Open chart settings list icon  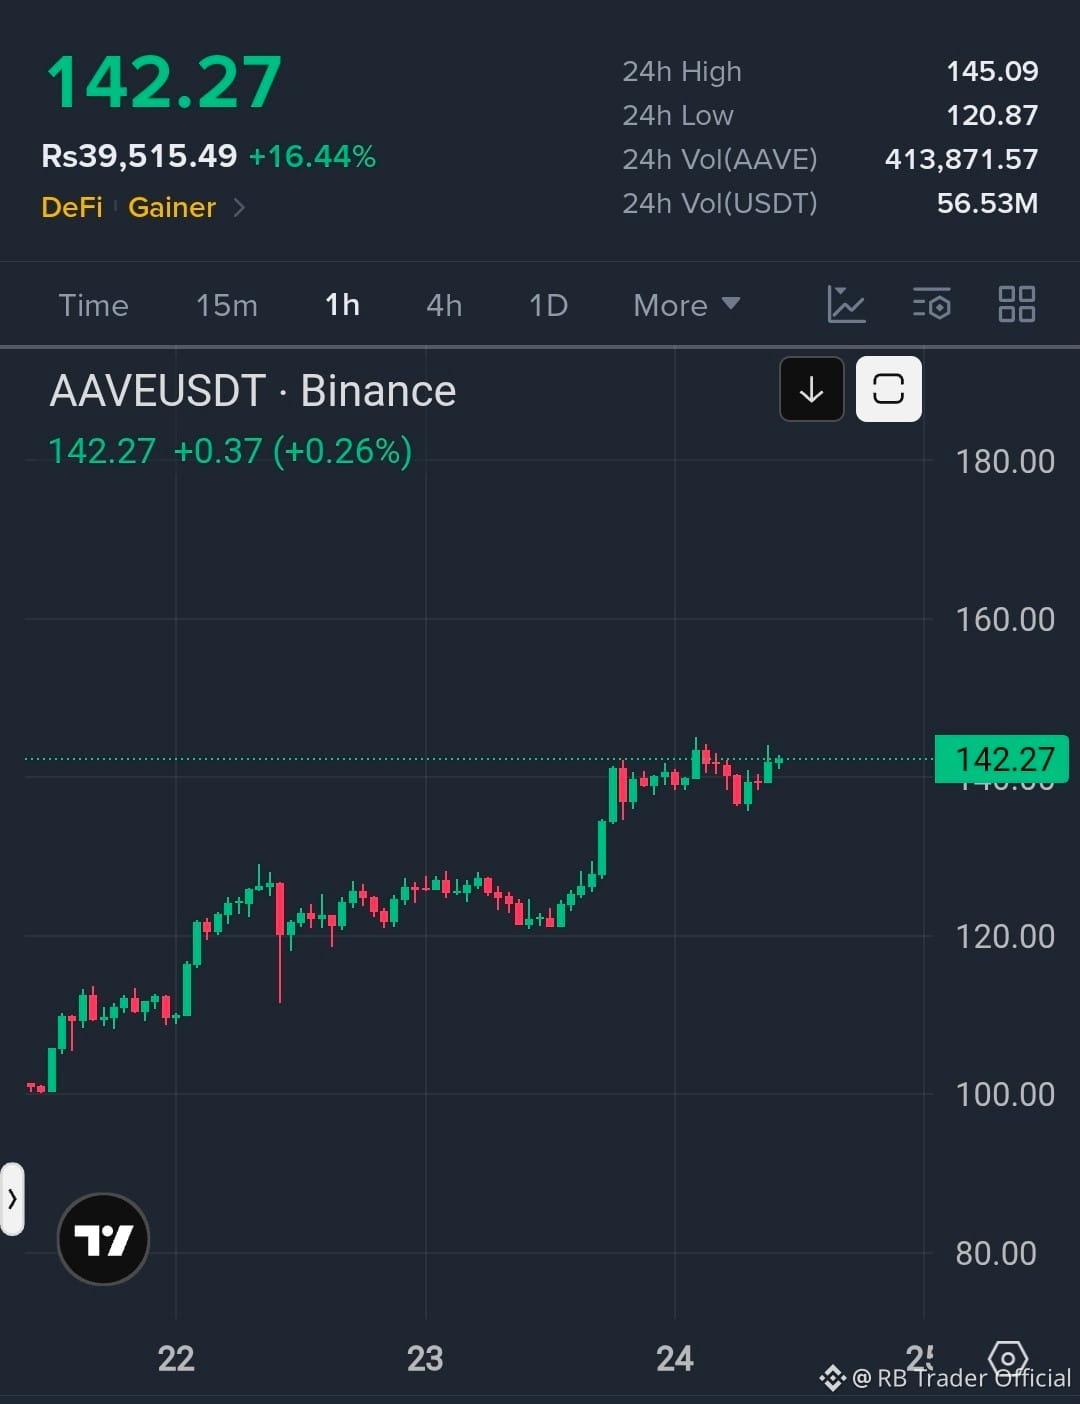click(x=931, y=304)
